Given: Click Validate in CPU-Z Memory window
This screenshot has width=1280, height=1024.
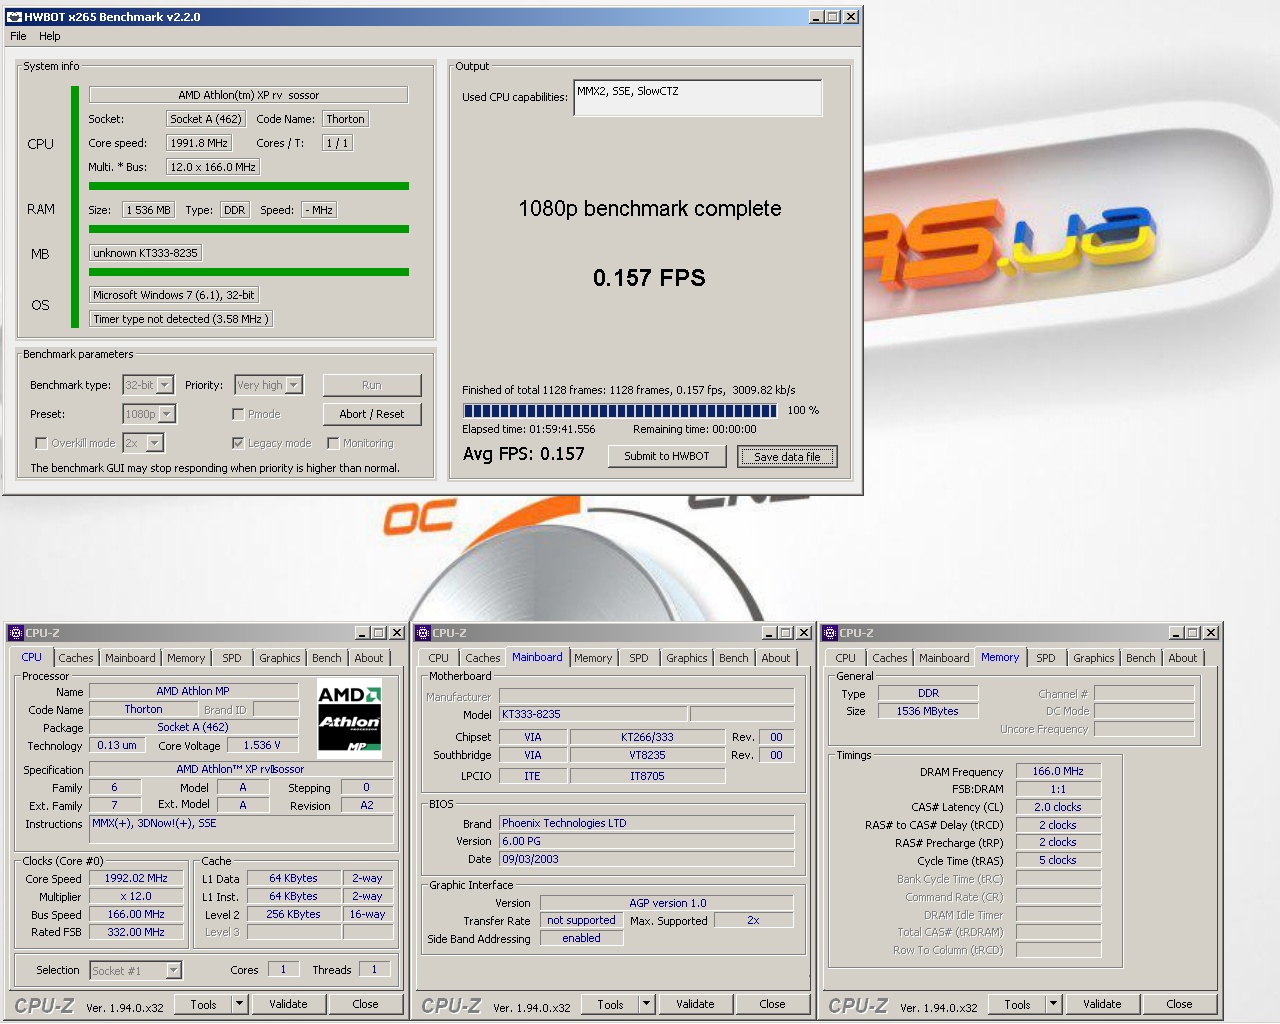Looking at the screenshot, I should [1102, 1004].
